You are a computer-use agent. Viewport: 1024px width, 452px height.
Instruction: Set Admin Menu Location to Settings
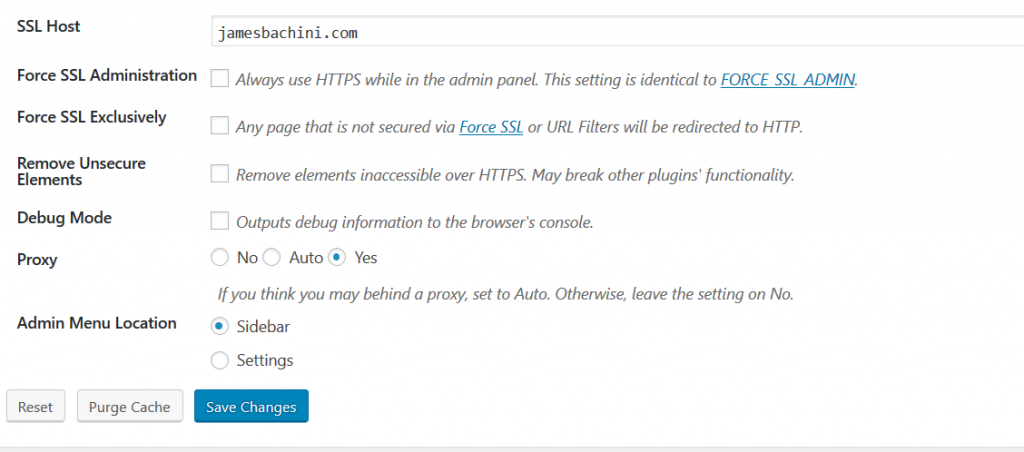(x=220, y=360)
